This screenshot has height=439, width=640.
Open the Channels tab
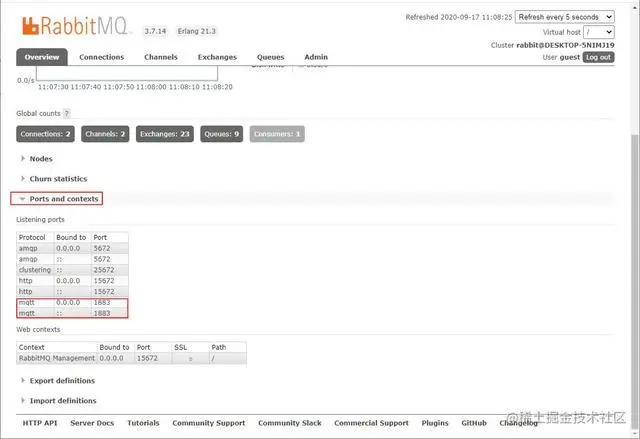coord(161,57)
